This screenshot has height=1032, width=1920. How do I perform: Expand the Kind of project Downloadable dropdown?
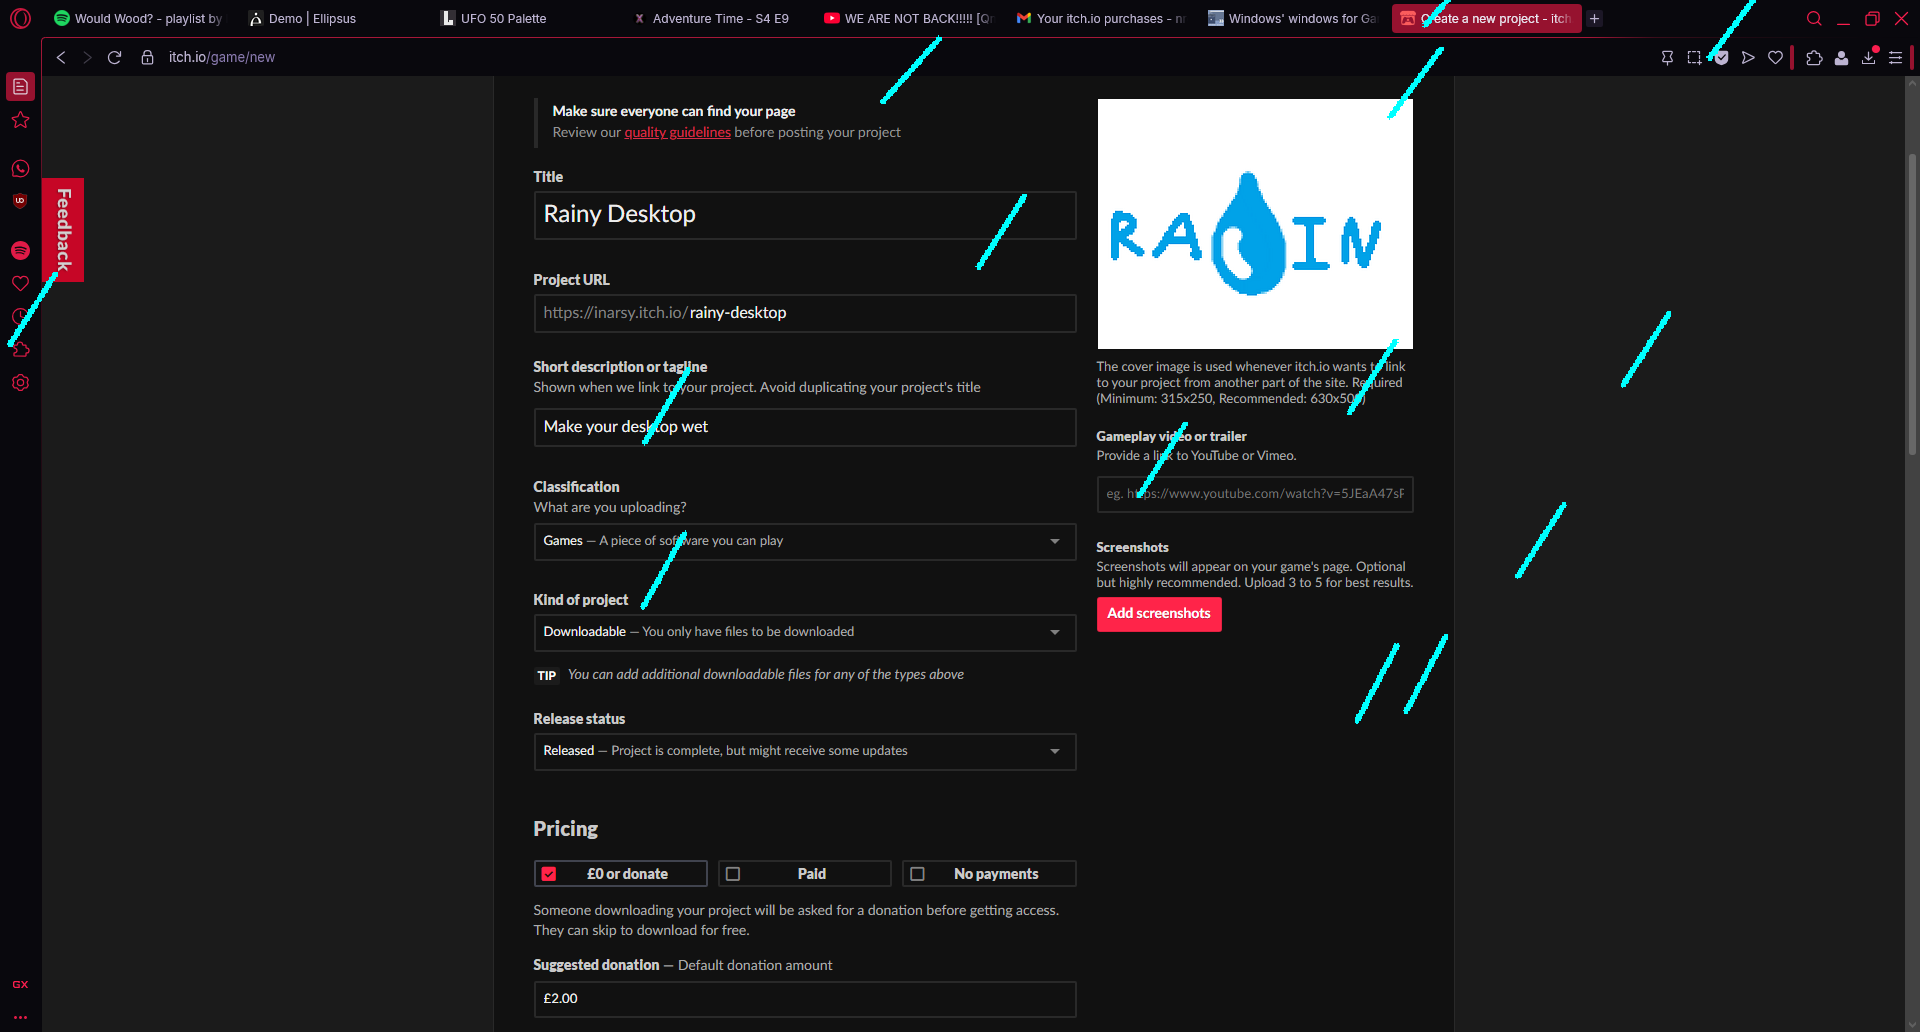(x=805, y=632)
